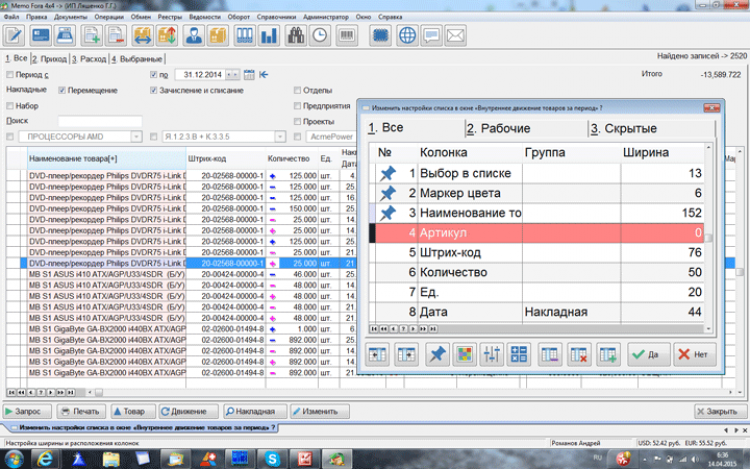Open the calendar picker next to date
The height and width of the screenshot is (469, 750).
[249, 75]
